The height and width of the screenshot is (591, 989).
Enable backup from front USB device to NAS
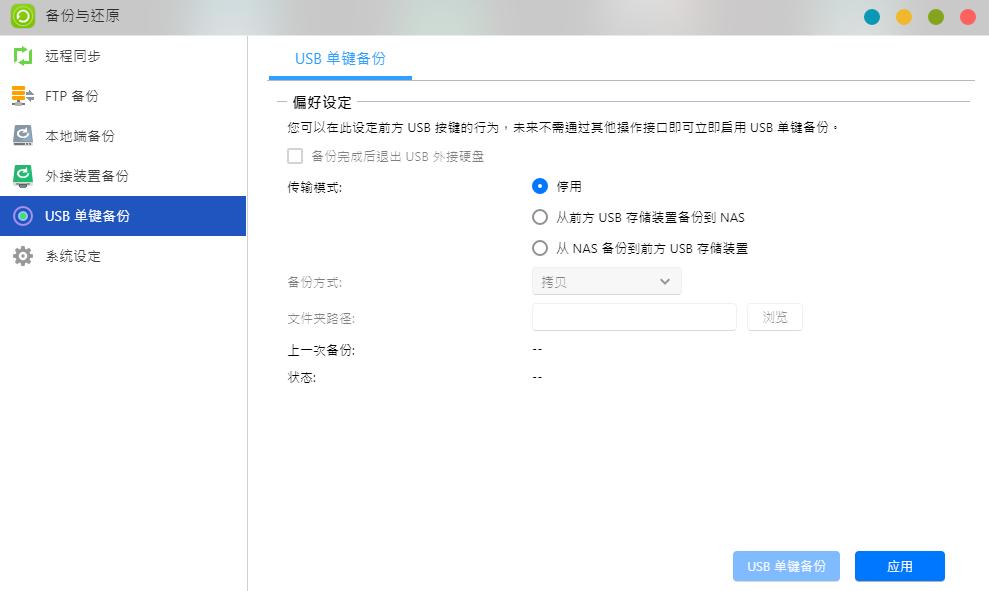click(539, 217)
